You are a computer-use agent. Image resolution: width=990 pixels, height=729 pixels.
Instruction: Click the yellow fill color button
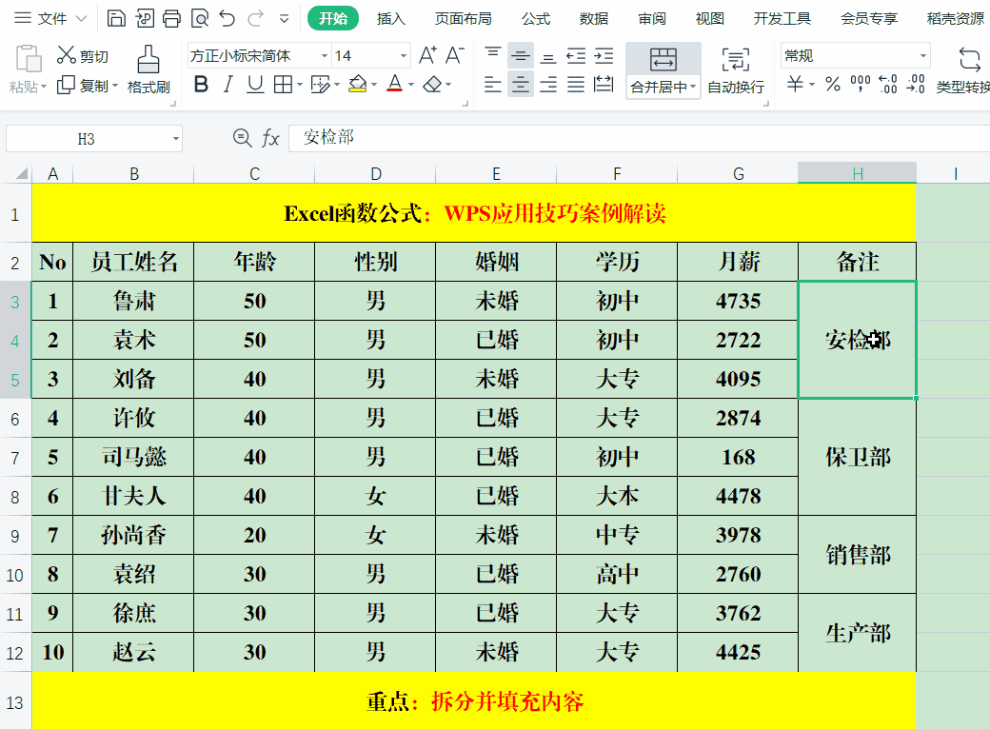(357, 85)
